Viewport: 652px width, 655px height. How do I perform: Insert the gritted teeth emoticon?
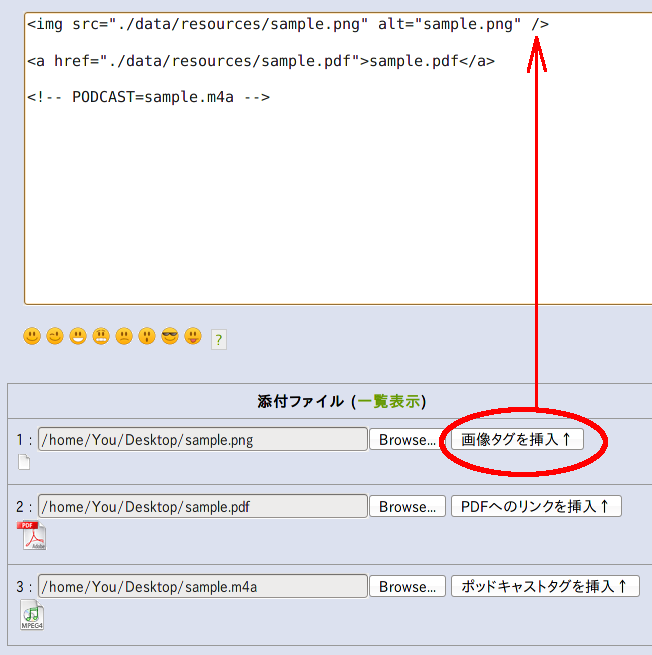[101, 337]
